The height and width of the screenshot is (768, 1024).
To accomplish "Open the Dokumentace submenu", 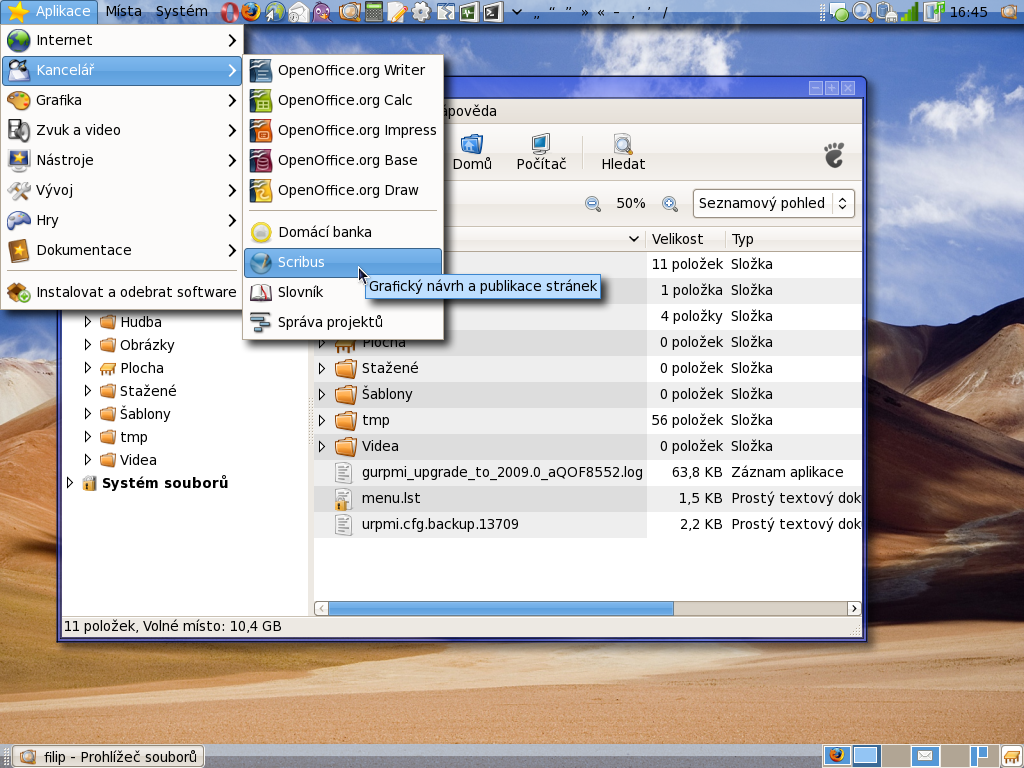I will tap(122, 251).
